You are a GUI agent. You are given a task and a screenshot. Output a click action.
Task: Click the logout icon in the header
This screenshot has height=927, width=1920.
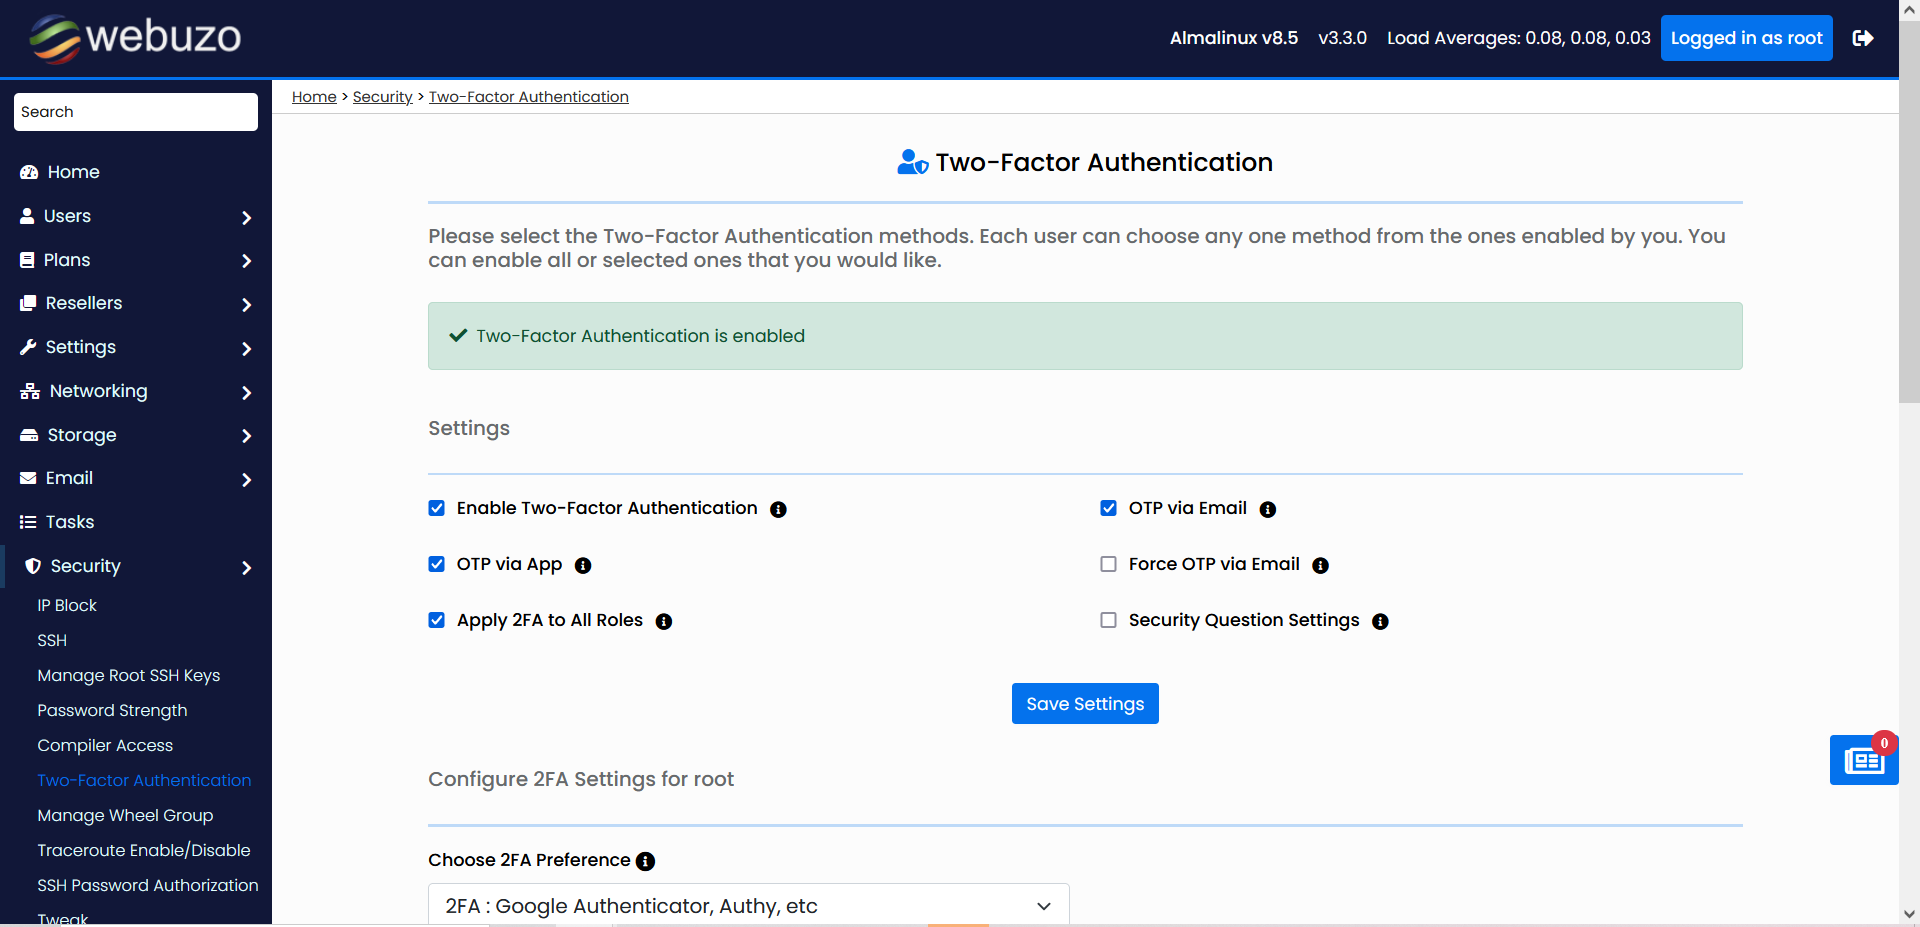click(x=1862, y=38)
